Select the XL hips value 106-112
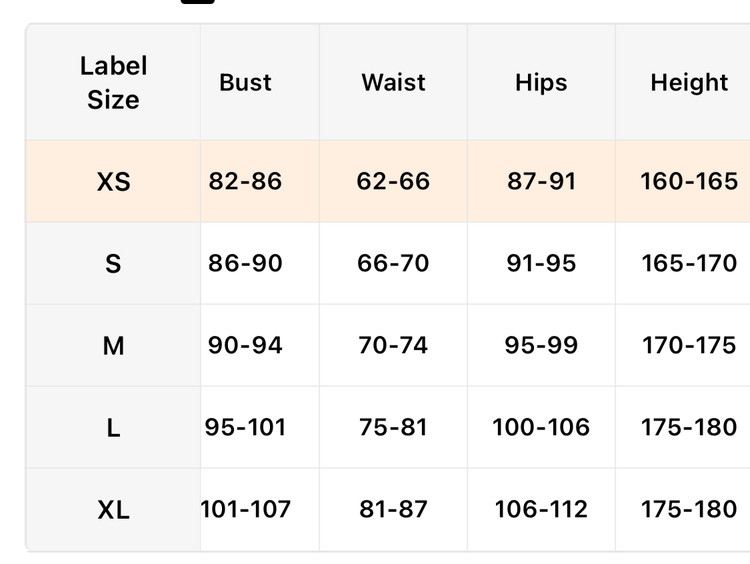 (x=541, y=509)
